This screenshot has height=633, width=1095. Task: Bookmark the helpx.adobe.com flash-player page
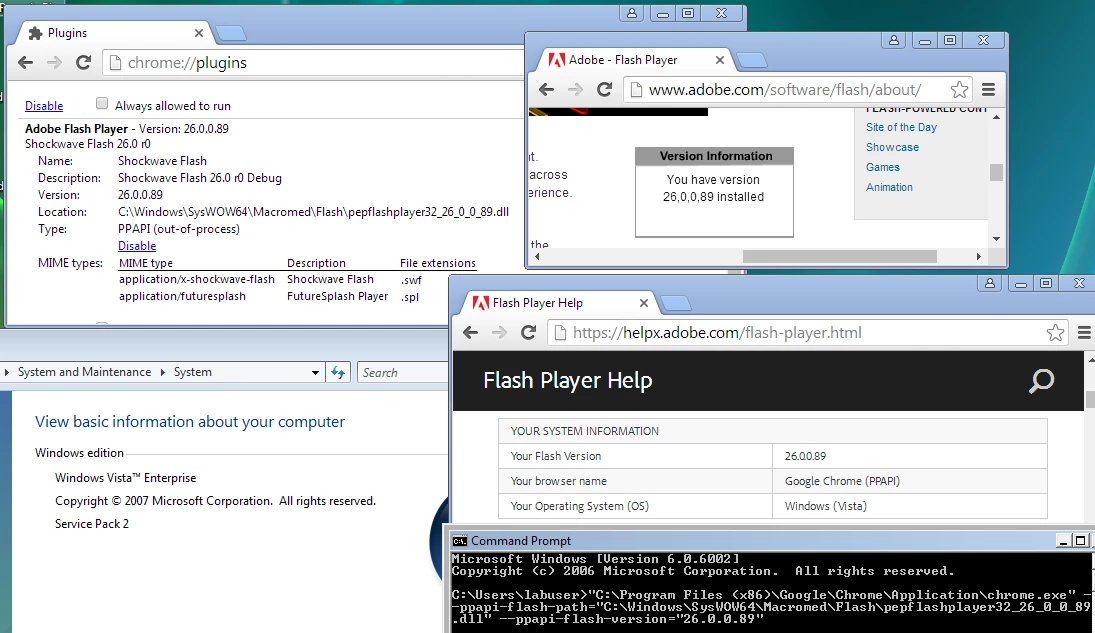coord(1055,333)
